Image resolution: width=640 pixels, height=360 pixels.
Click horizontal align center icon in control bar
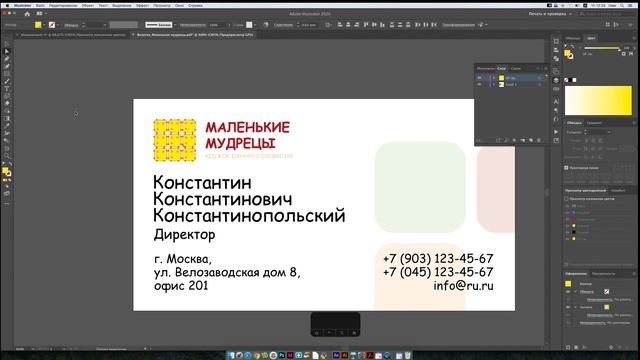pyautogui.click(x=348, y=25)
